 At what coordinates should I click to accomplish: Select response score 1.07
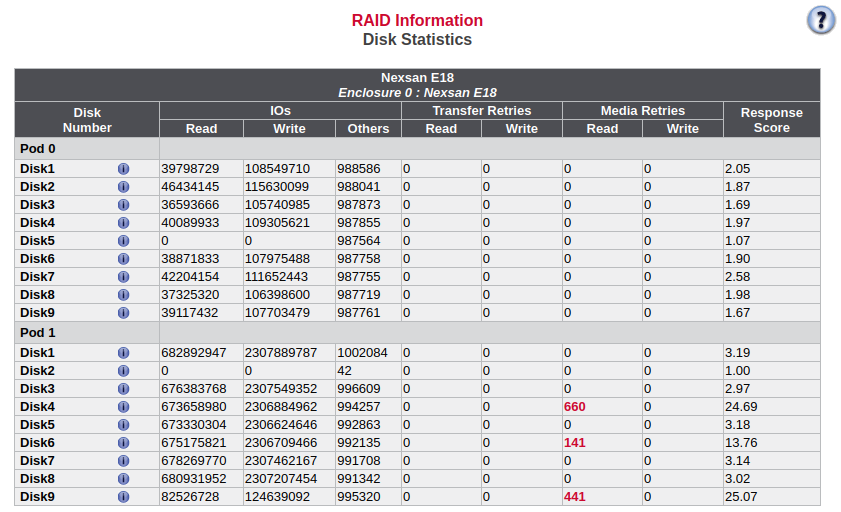point(737,241)
